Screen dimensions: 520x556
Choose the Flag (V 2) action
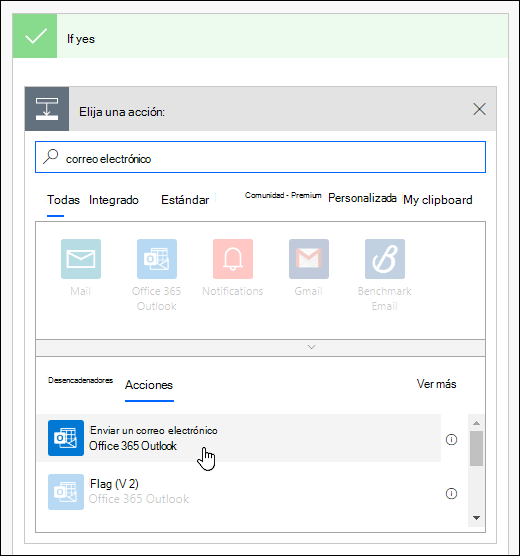239,492
